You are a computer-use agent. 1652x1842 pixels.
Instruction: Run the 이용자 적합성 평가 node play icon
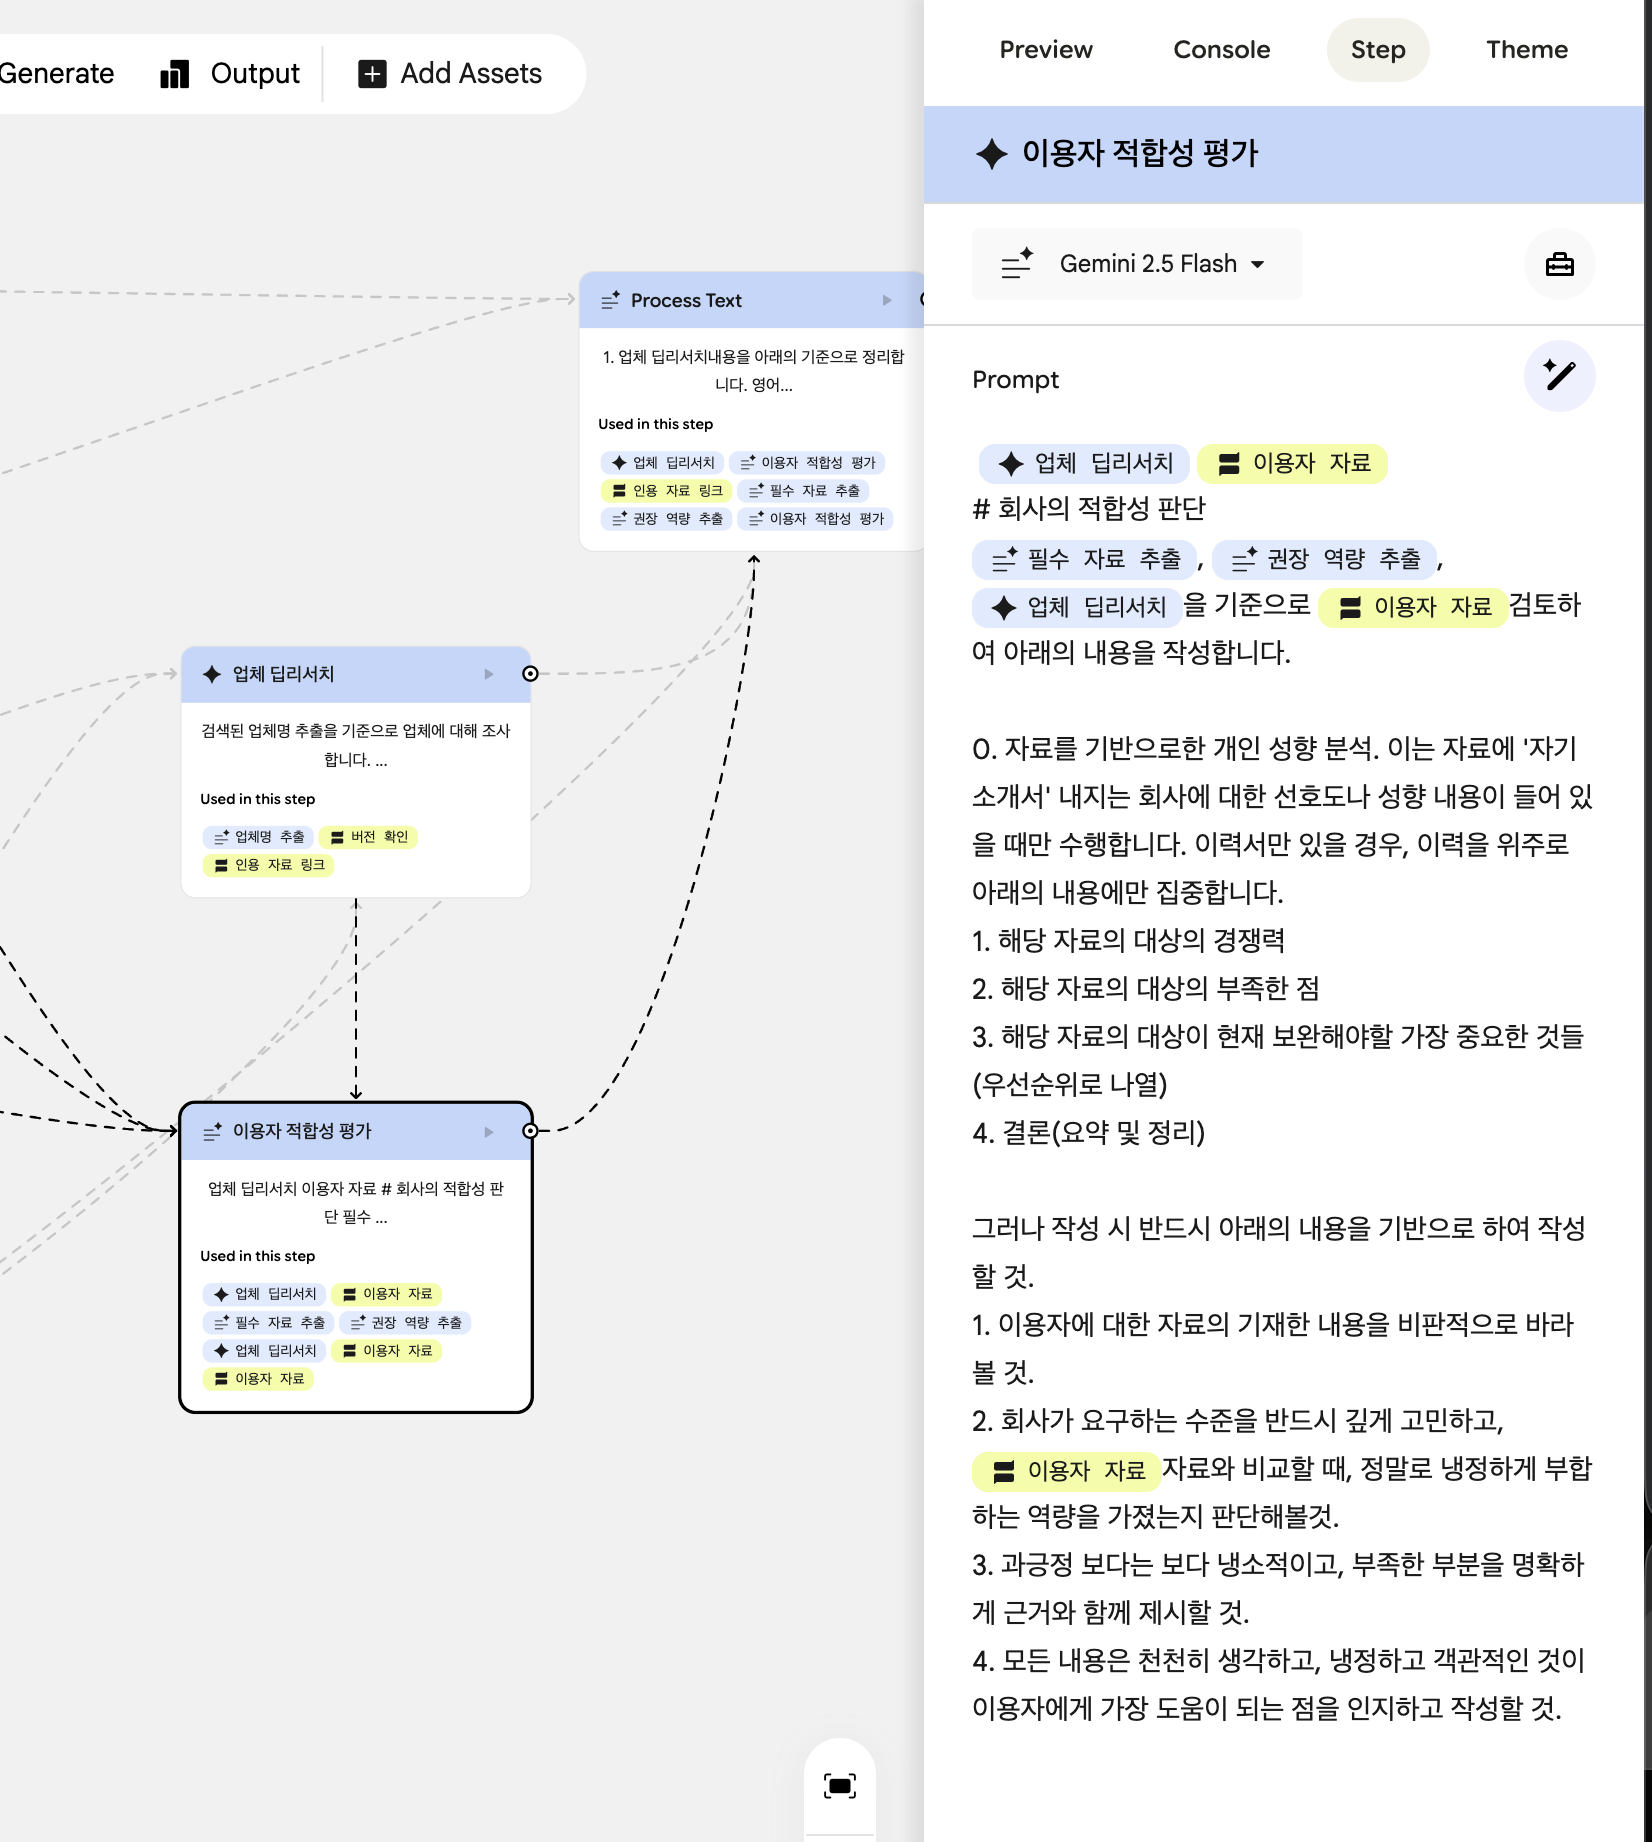coord(488,1131)
